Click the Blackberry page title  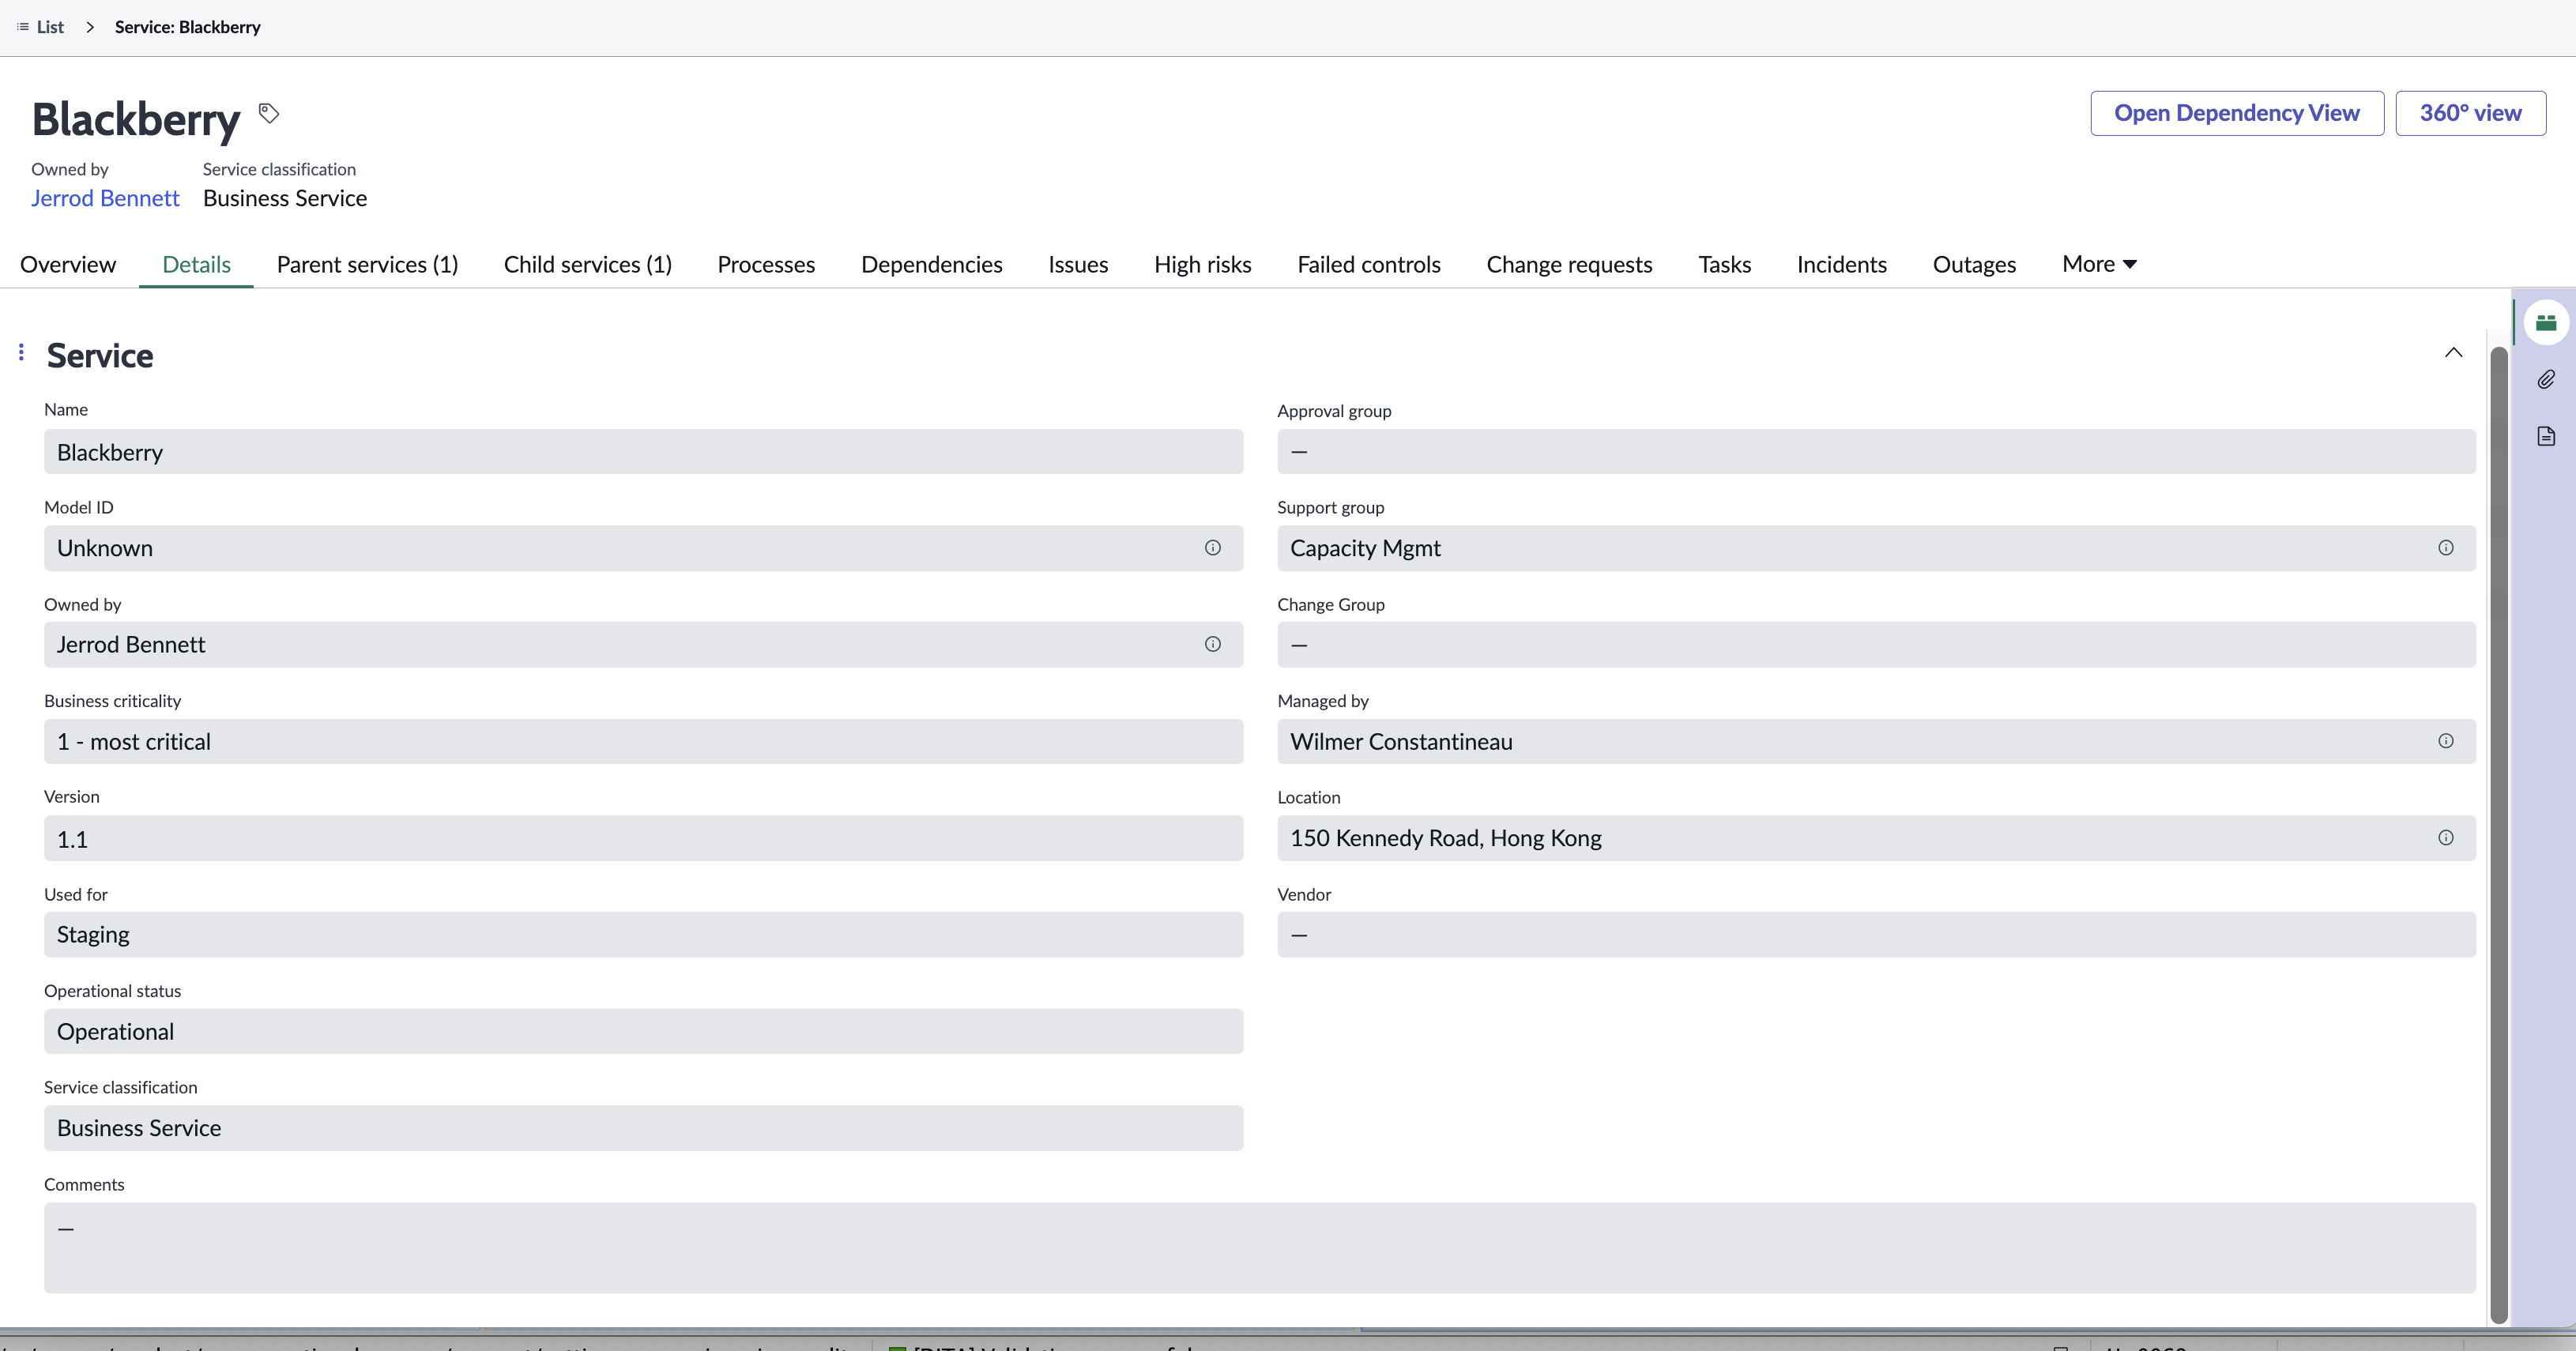coord(136,119)
